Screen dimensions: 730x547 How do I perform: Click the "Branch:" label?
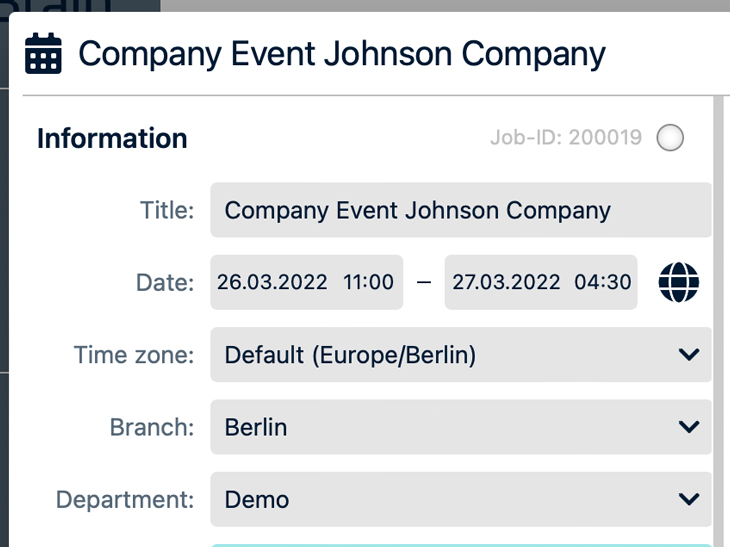151,427
